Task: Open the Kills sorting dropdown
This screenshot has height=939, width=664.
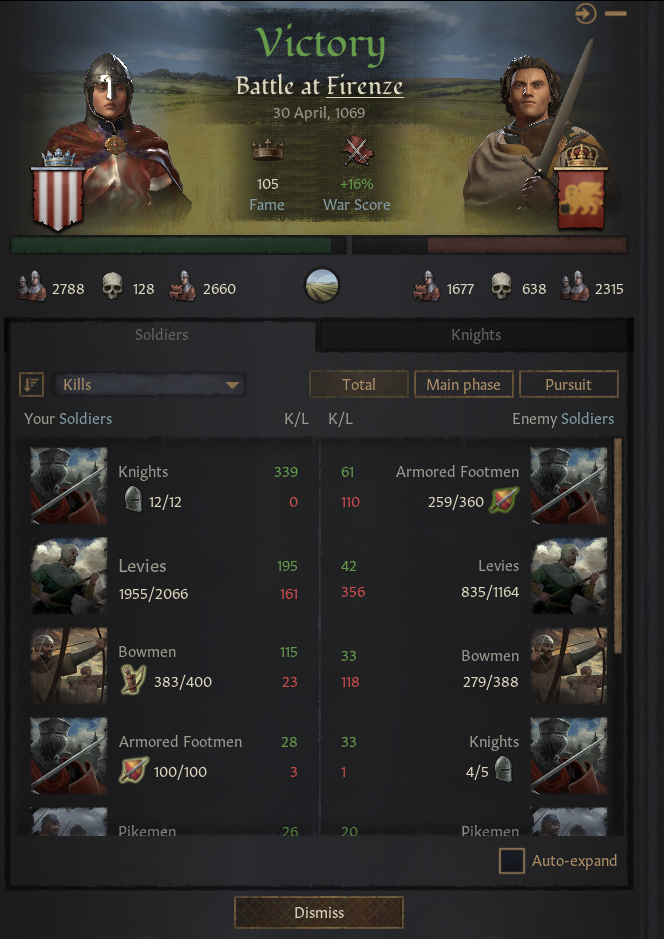Action: point(150,384)
